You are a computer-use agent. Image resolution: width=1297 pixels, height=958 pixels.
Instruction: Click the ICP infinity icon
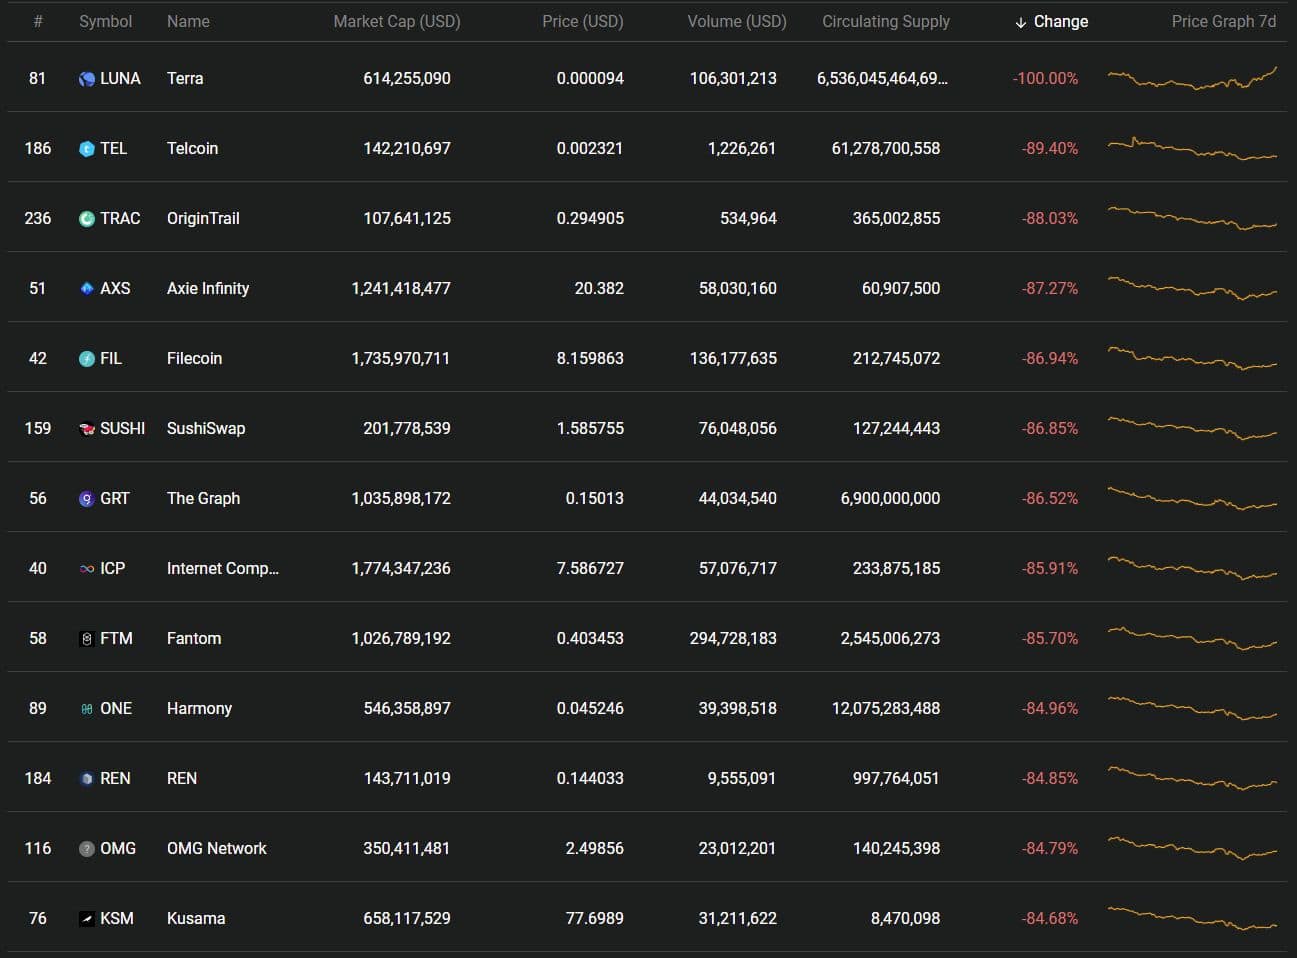tap(87, 568)
